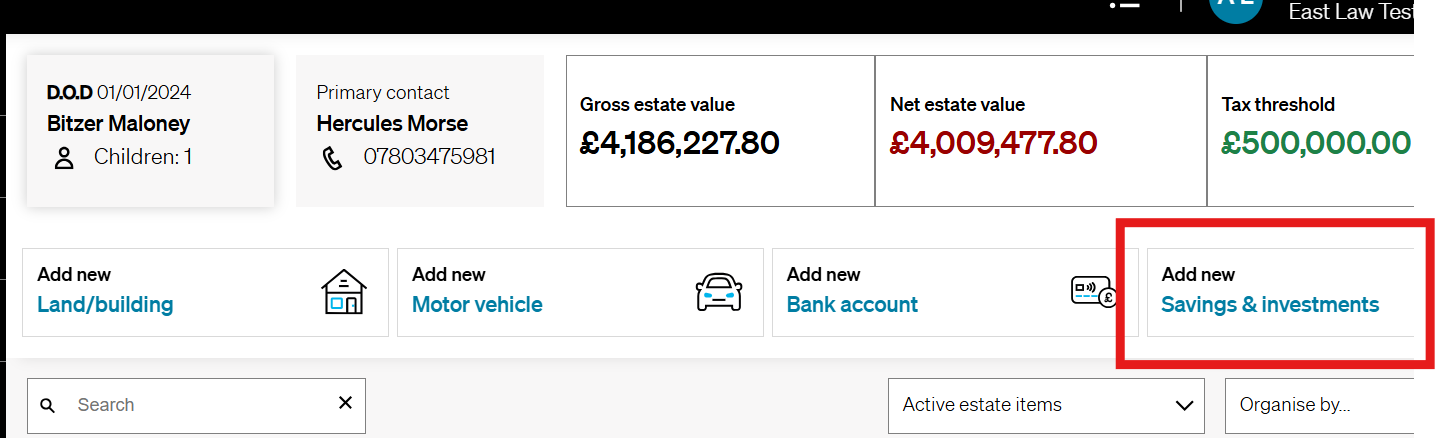Click the car icon on Motor vehicle card

719,293
